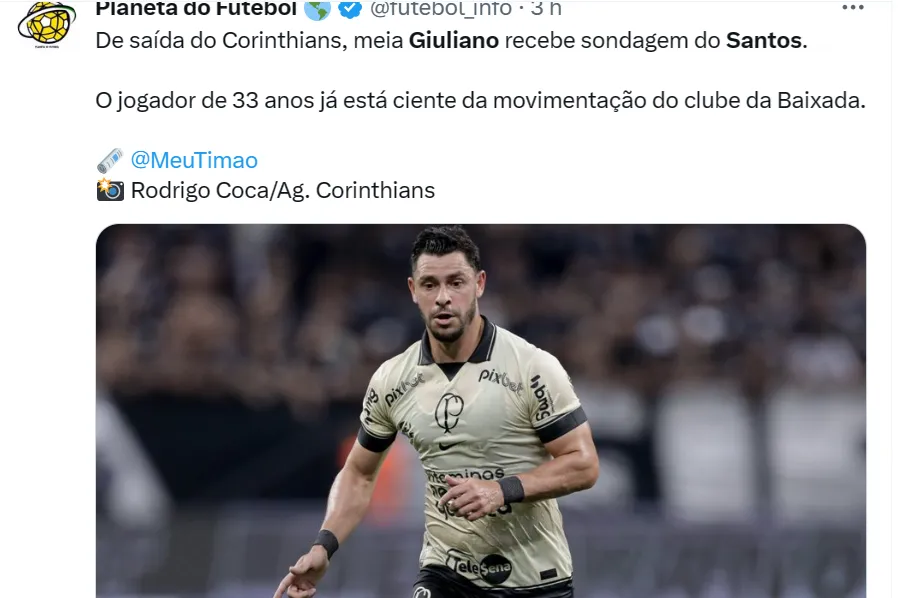908x598 pixels.
Task: Click the pixbet sponsor logo on the chest
Action: (x=500, y=381)
